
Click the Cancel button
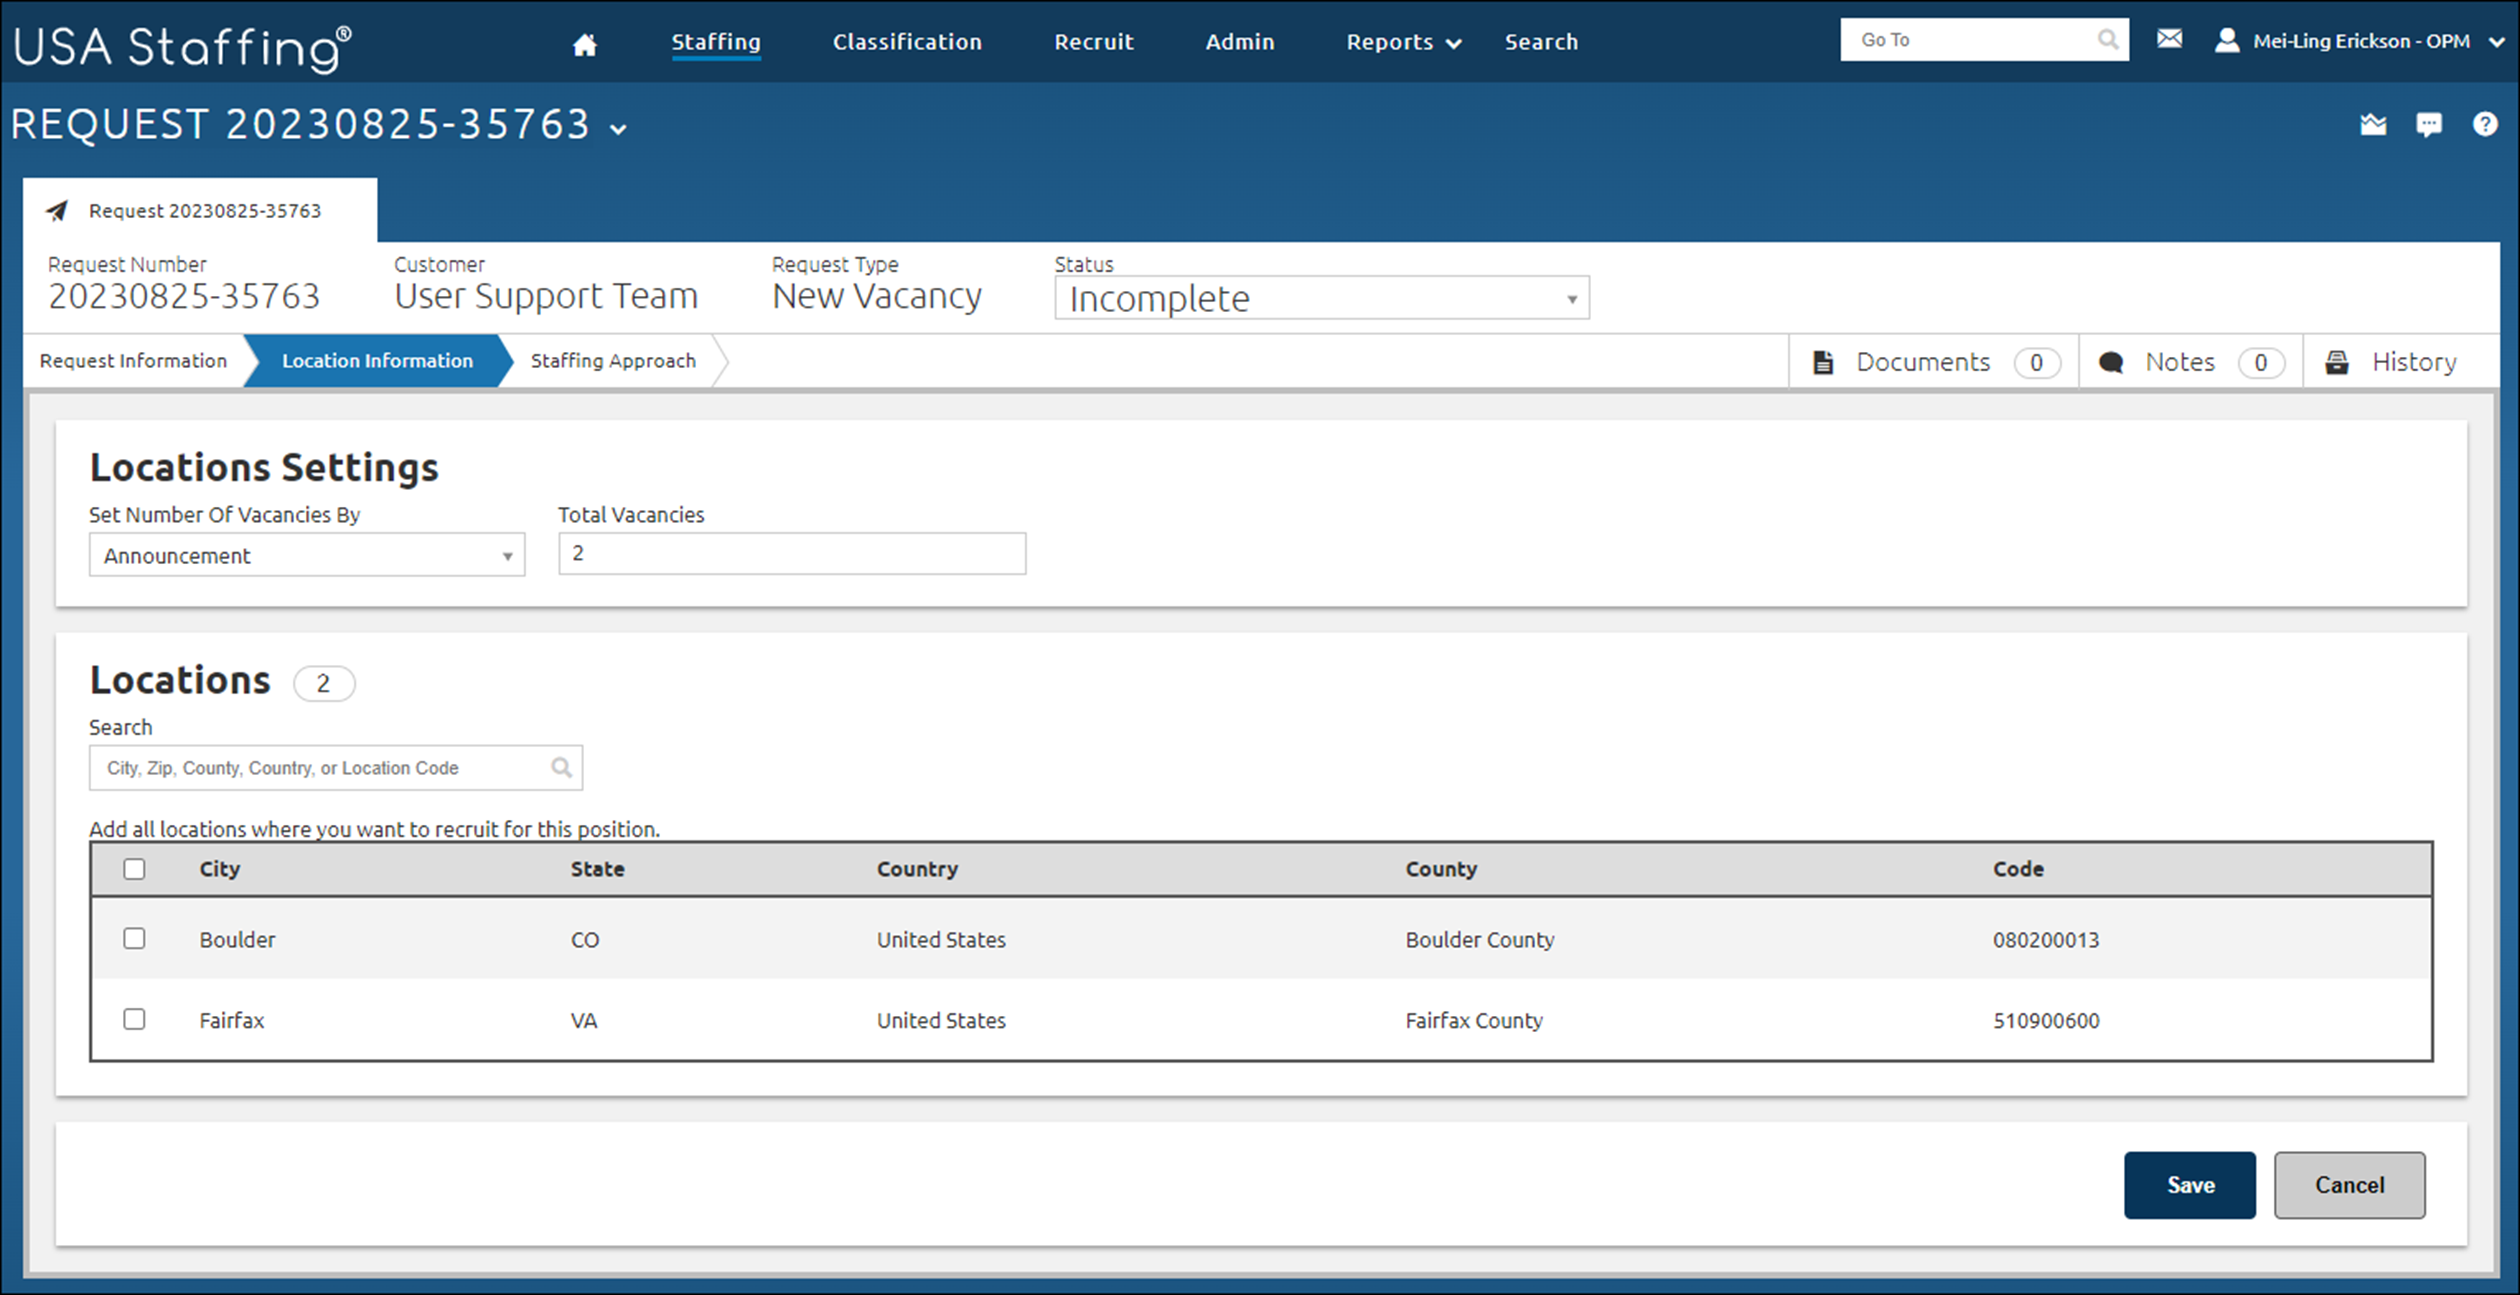pyautogui.click(x=2349, y=1185)
